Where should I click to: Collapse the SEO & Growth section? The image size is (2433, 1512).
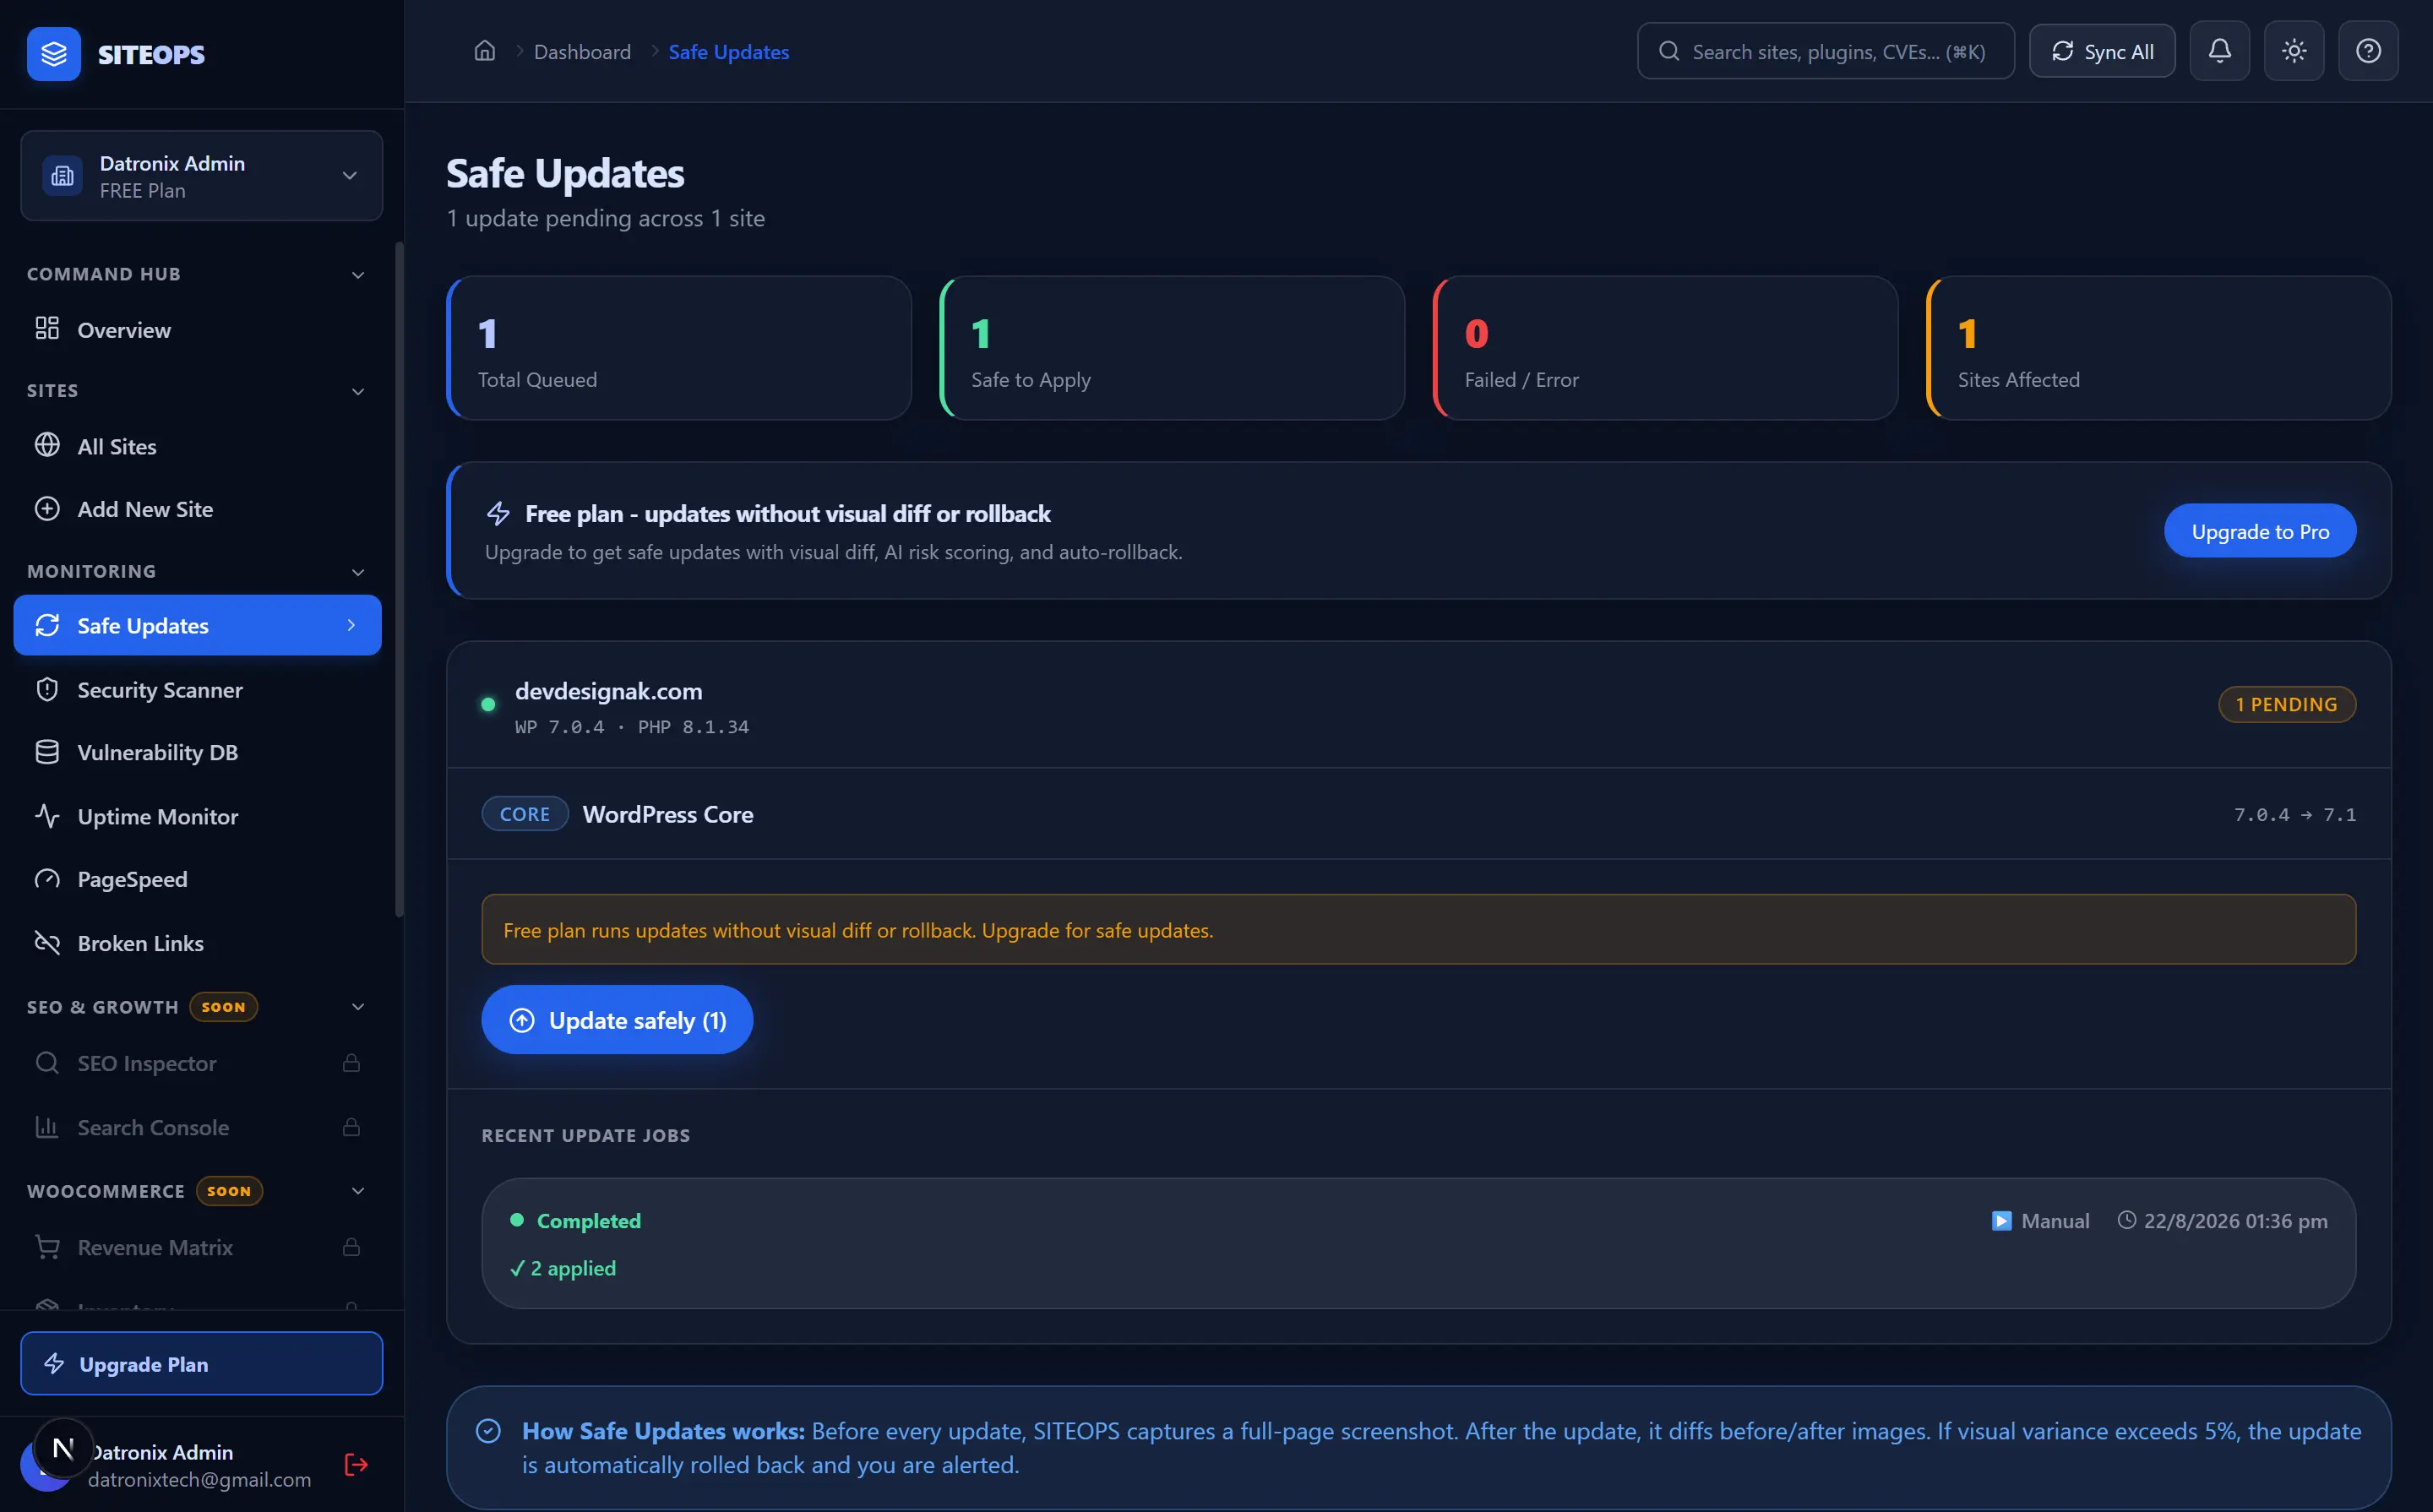(358, 1007)
